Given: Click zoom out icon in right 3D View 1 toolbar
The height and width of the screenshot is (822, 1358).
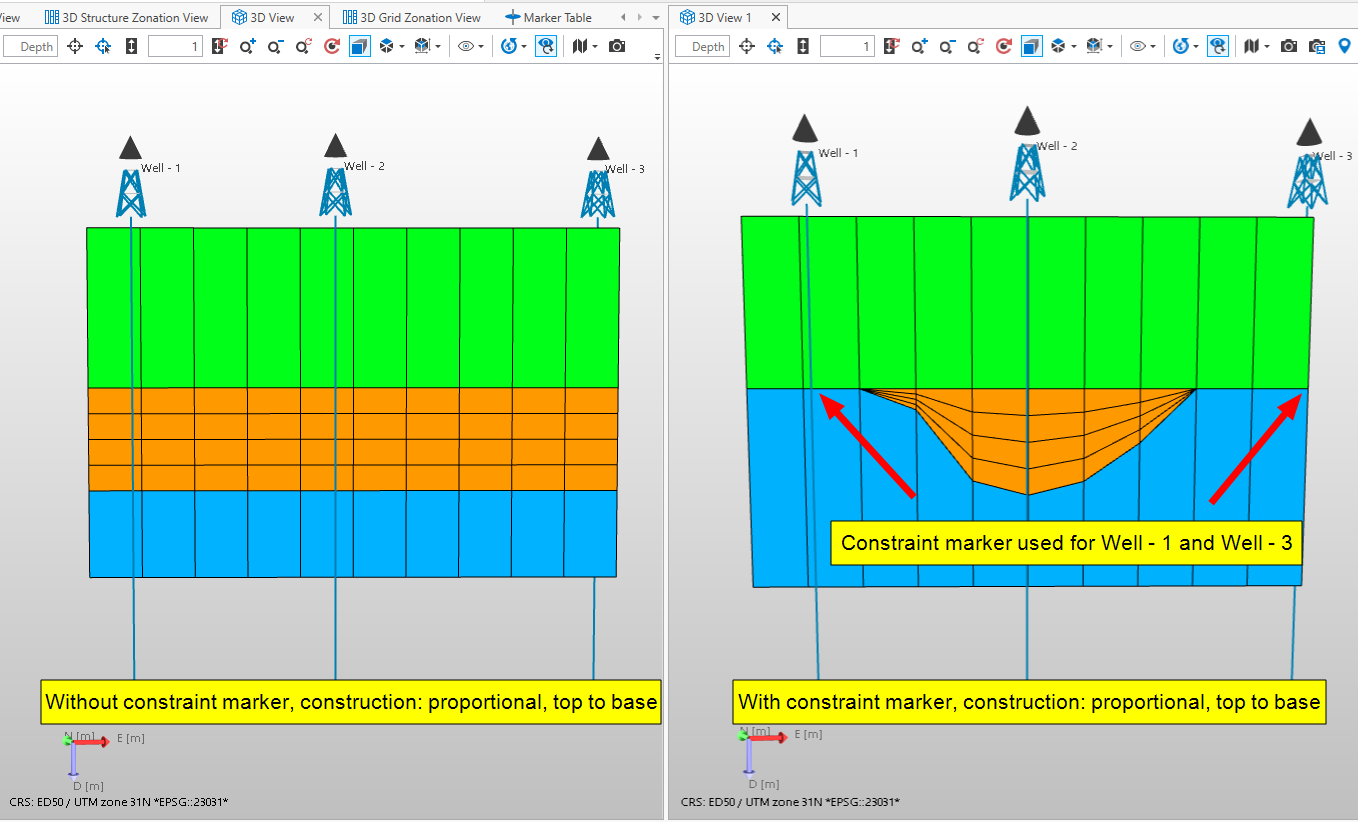Looking at the screenshot, I should pos(947,46).
